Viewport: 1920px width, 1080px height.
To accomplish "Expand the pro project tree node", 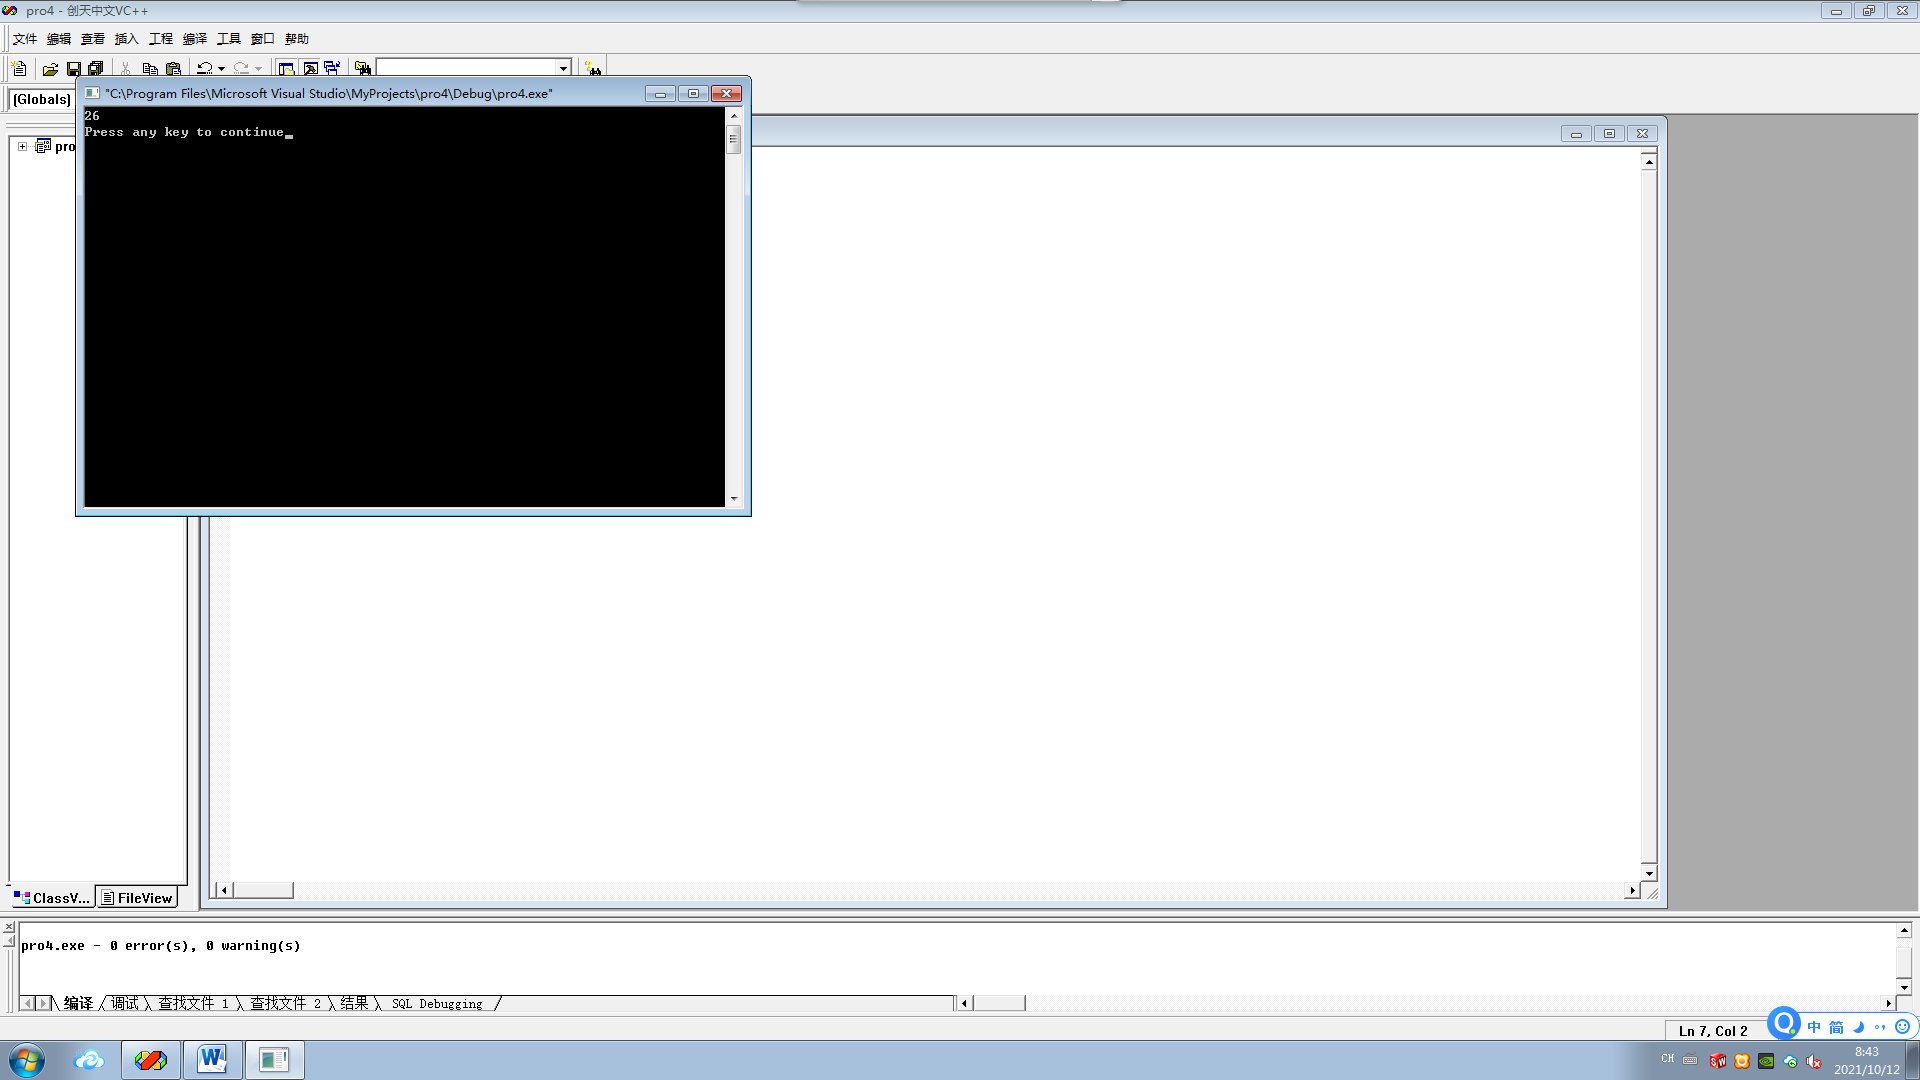I will tap(22, 146).
